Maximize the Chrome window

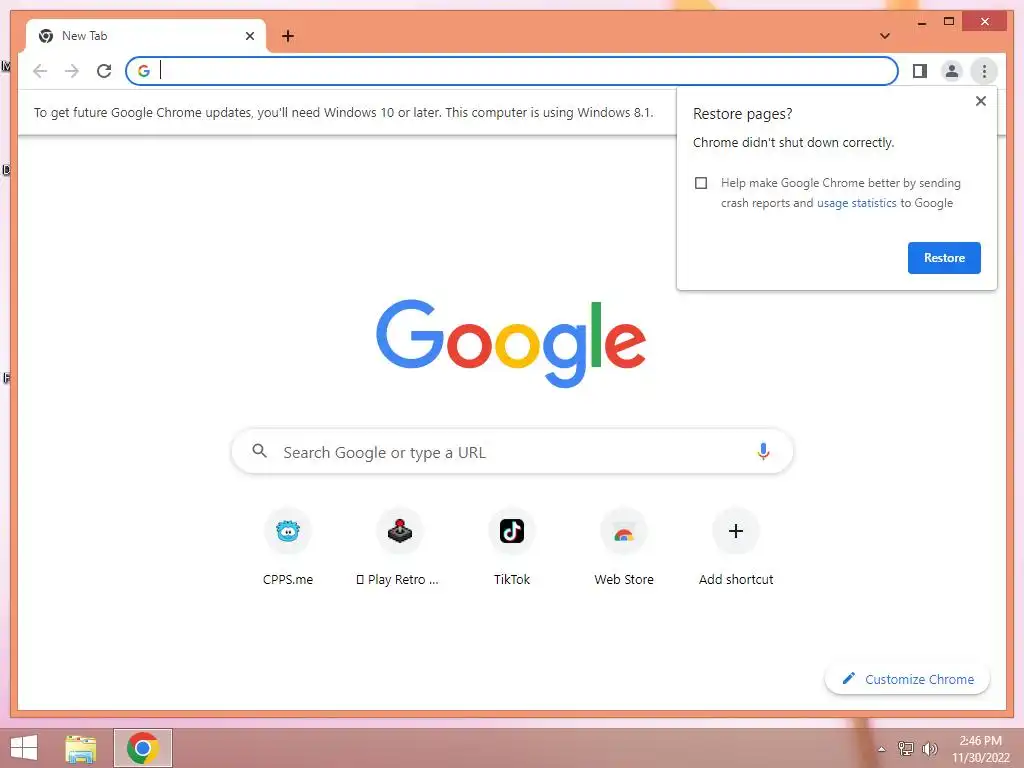949,22
